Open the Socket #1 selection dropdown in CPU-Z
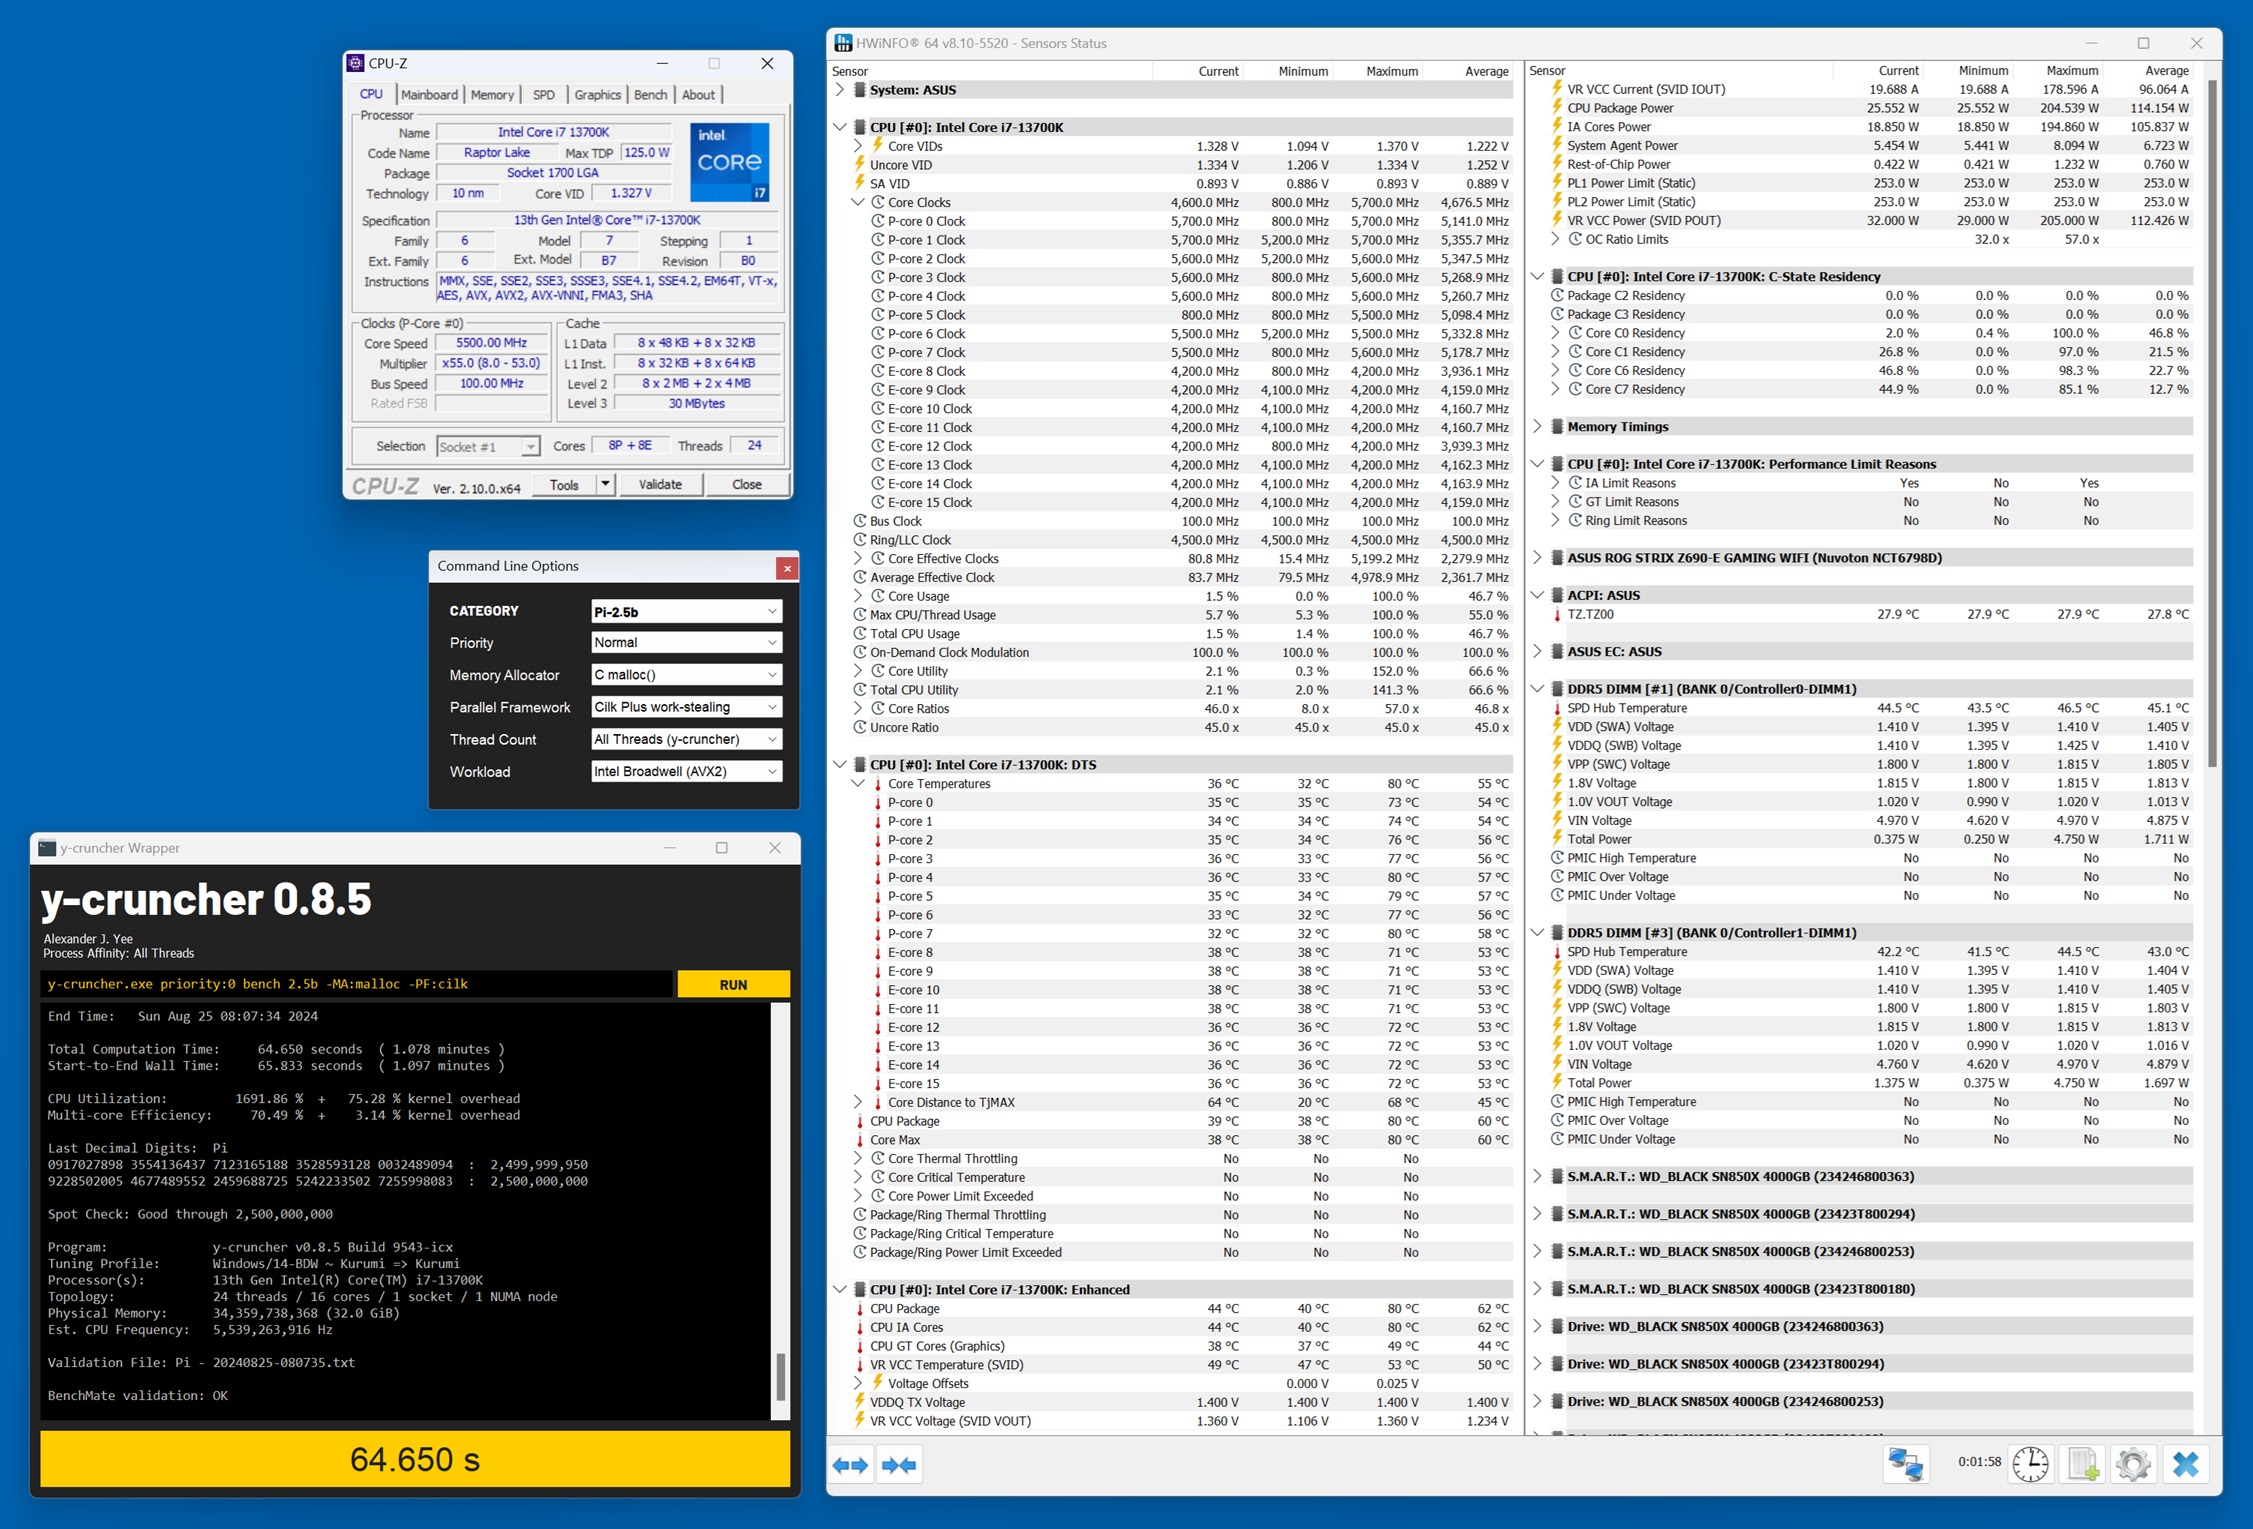The image size is (2253, 1529). 488,447
